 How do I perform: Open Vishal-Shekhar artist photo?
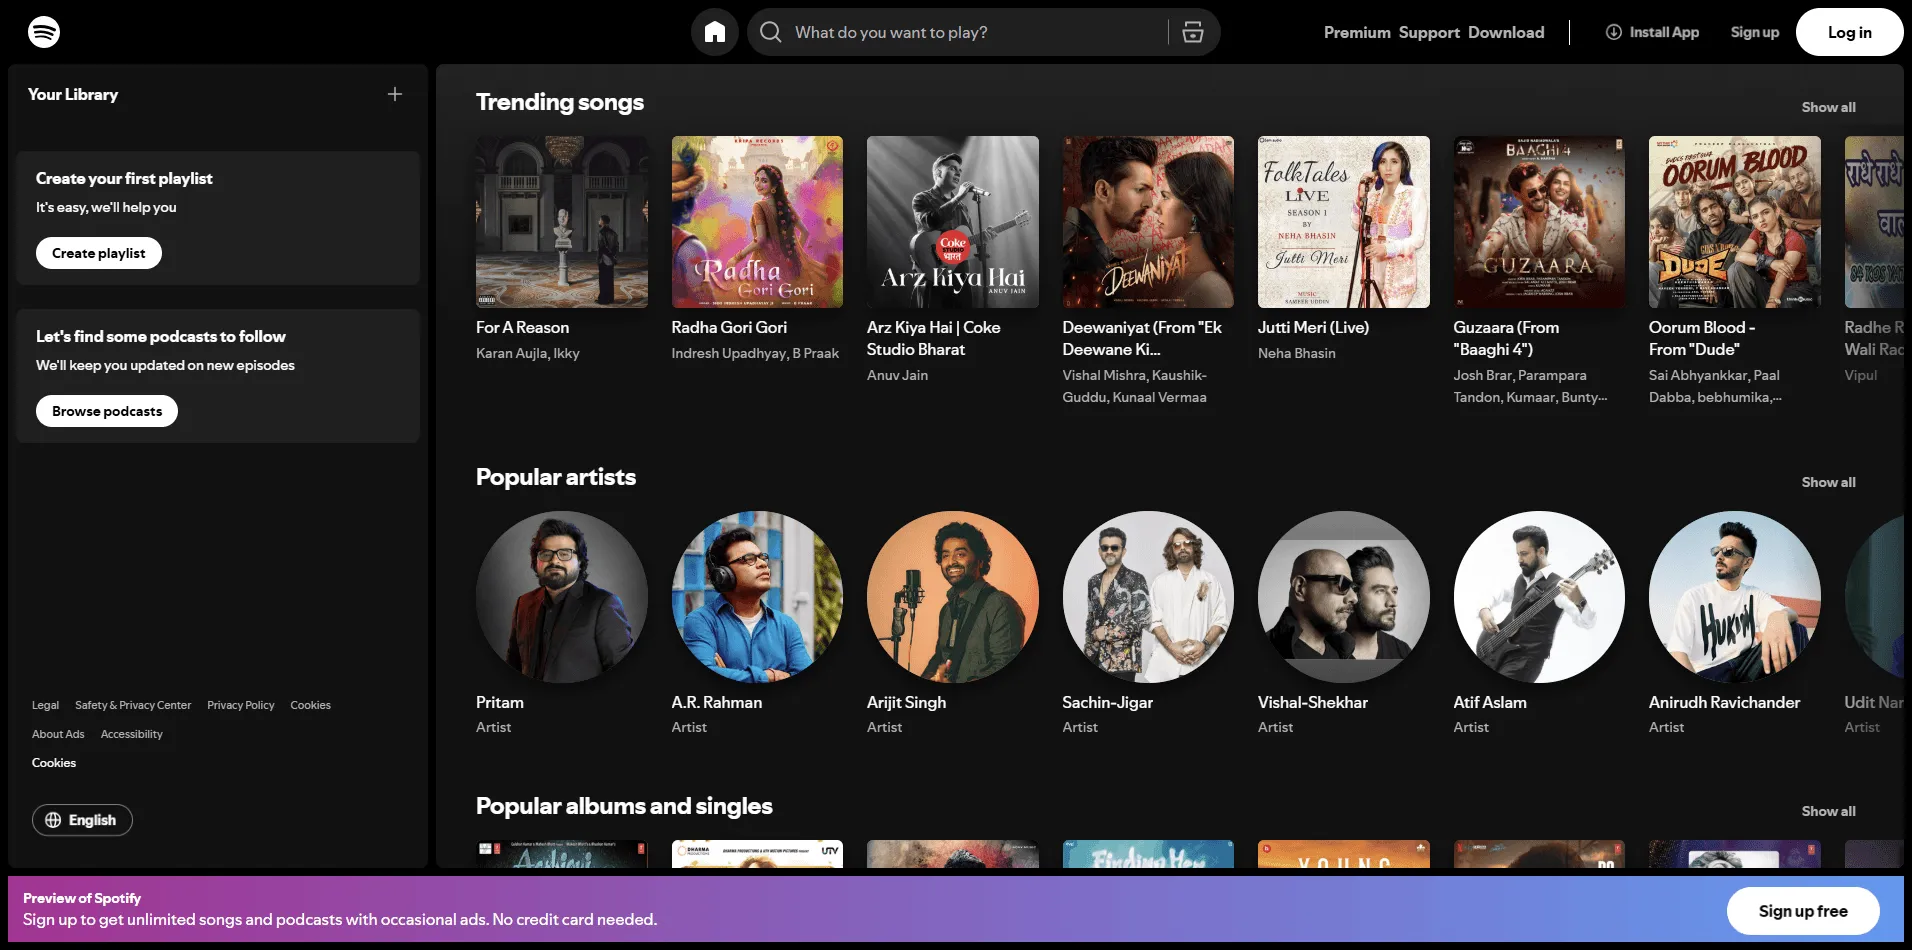tap(1344, 597)
